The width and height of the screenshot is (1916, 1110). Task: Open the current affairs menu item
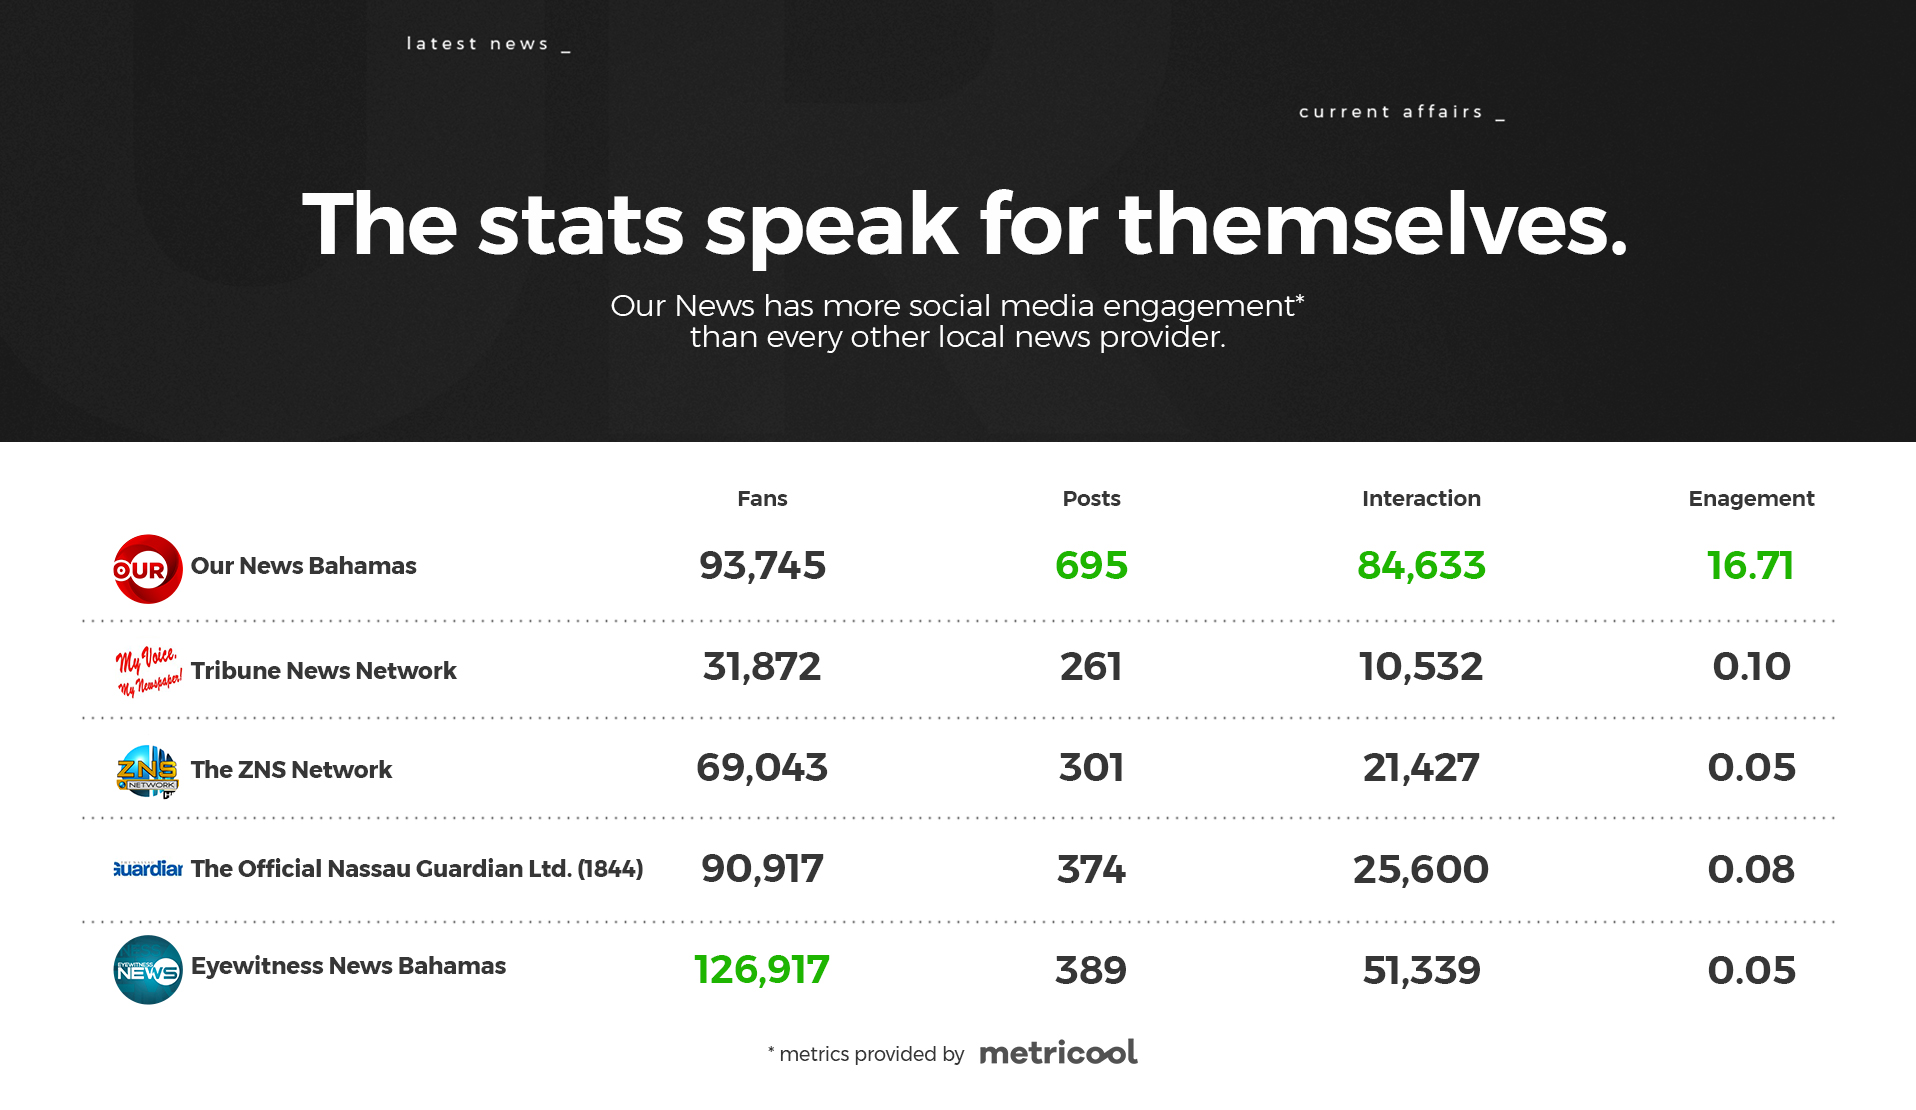1391,112
